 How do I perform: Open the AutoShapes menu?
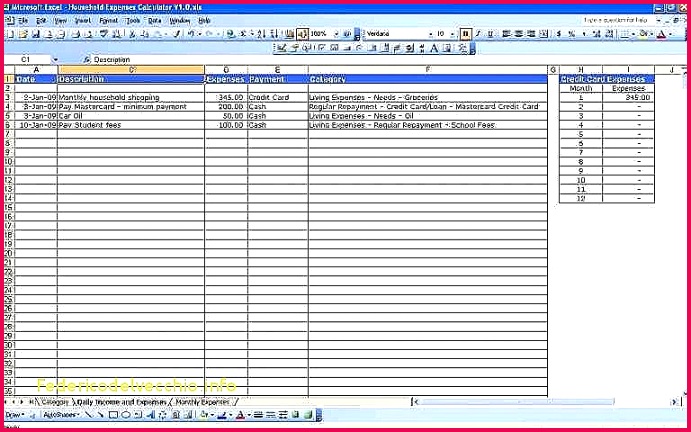coord(61,414)
